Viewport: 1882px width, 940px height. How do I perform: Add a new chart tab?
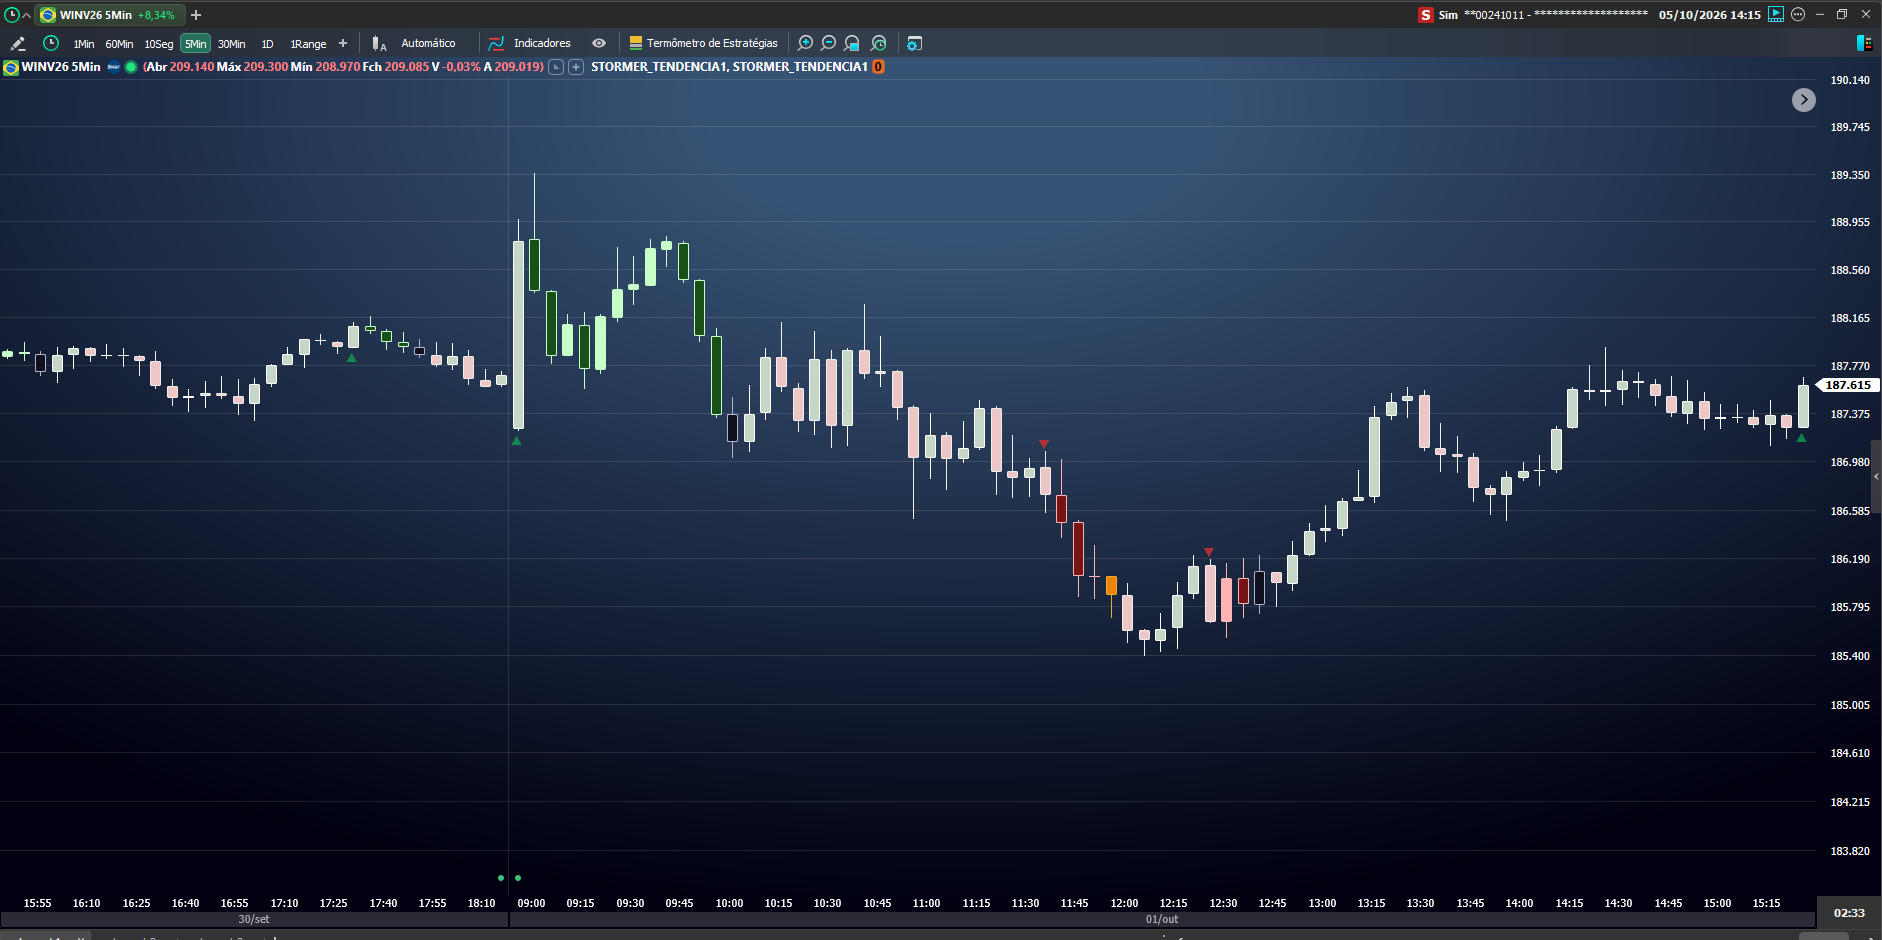(196, 15)
